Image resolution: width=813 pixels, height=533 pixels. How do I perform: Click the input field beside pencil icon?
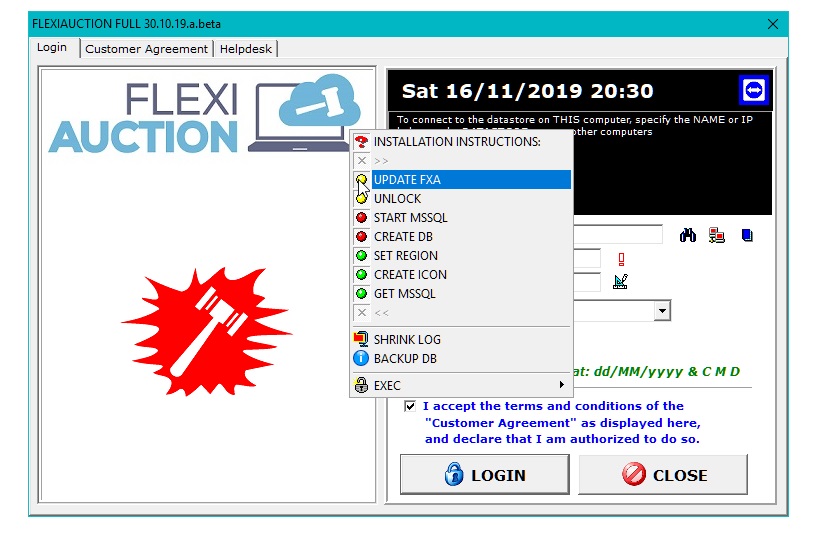(587, 282)
